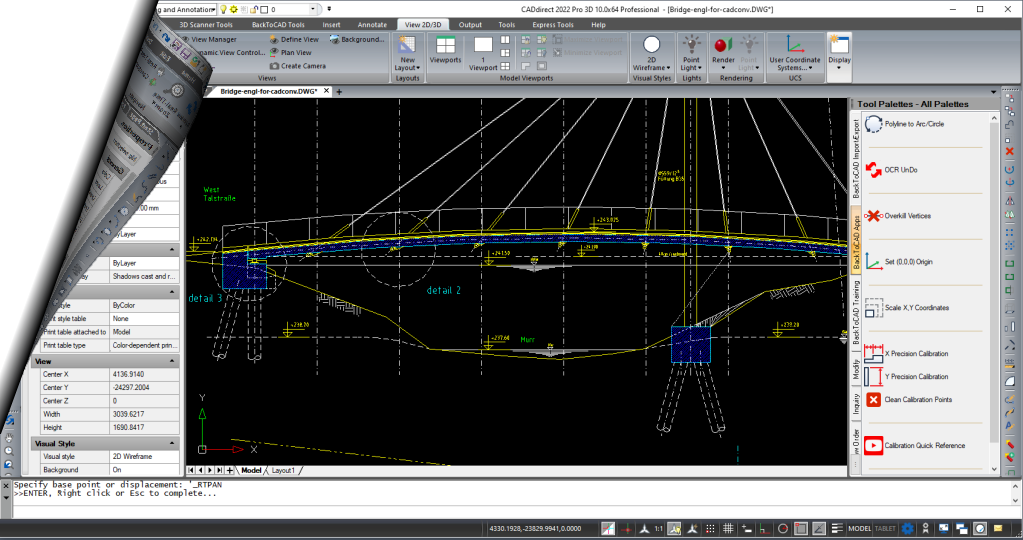Click the Tool Palettes scroll down arrow
This screenshot has height=540, width=1023.
click(994, 469)
